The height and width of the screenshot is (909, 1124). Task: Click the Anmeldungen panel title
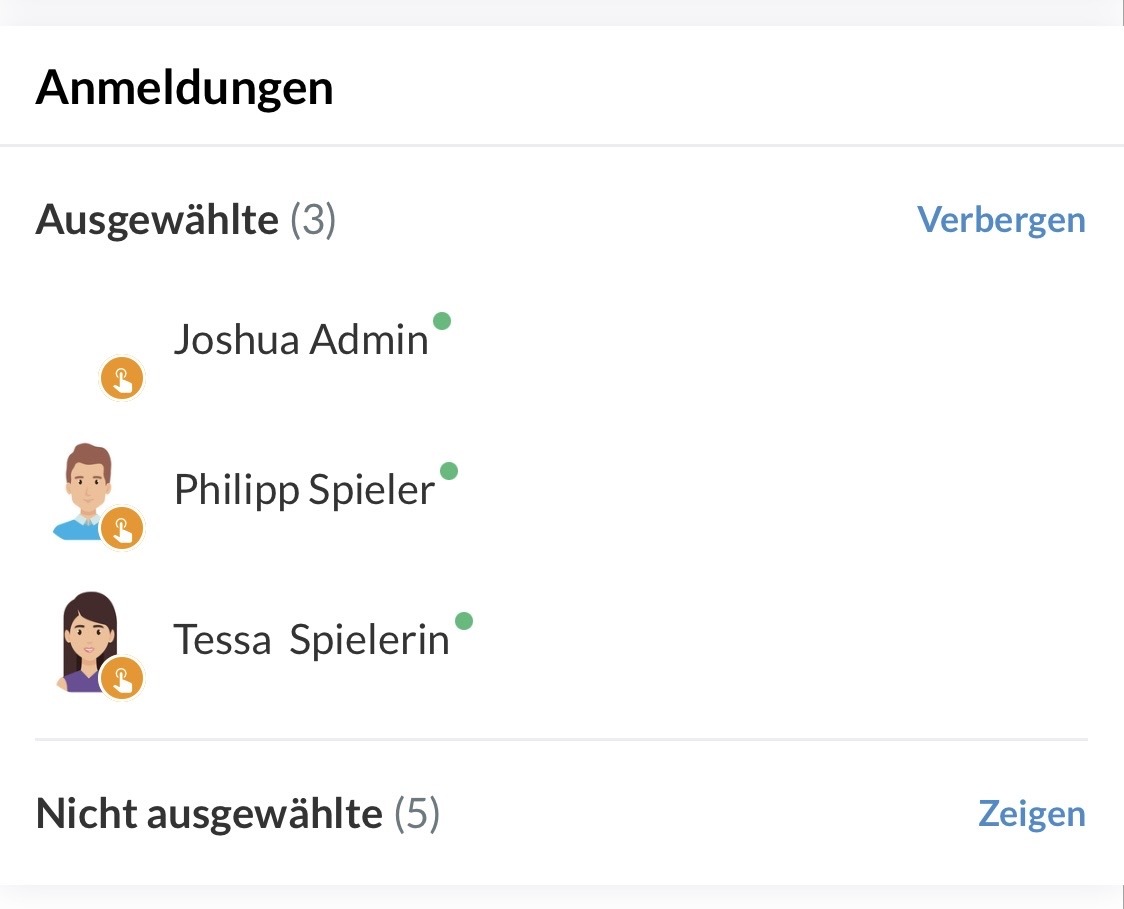pos(184,88)
